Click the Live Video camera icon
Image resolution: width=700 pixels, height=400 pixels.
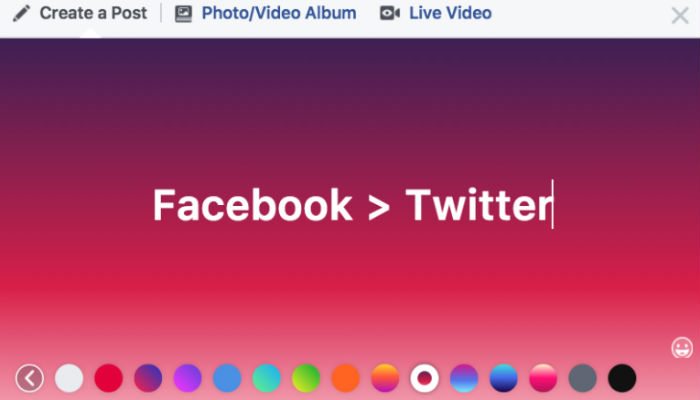point(390,13)
